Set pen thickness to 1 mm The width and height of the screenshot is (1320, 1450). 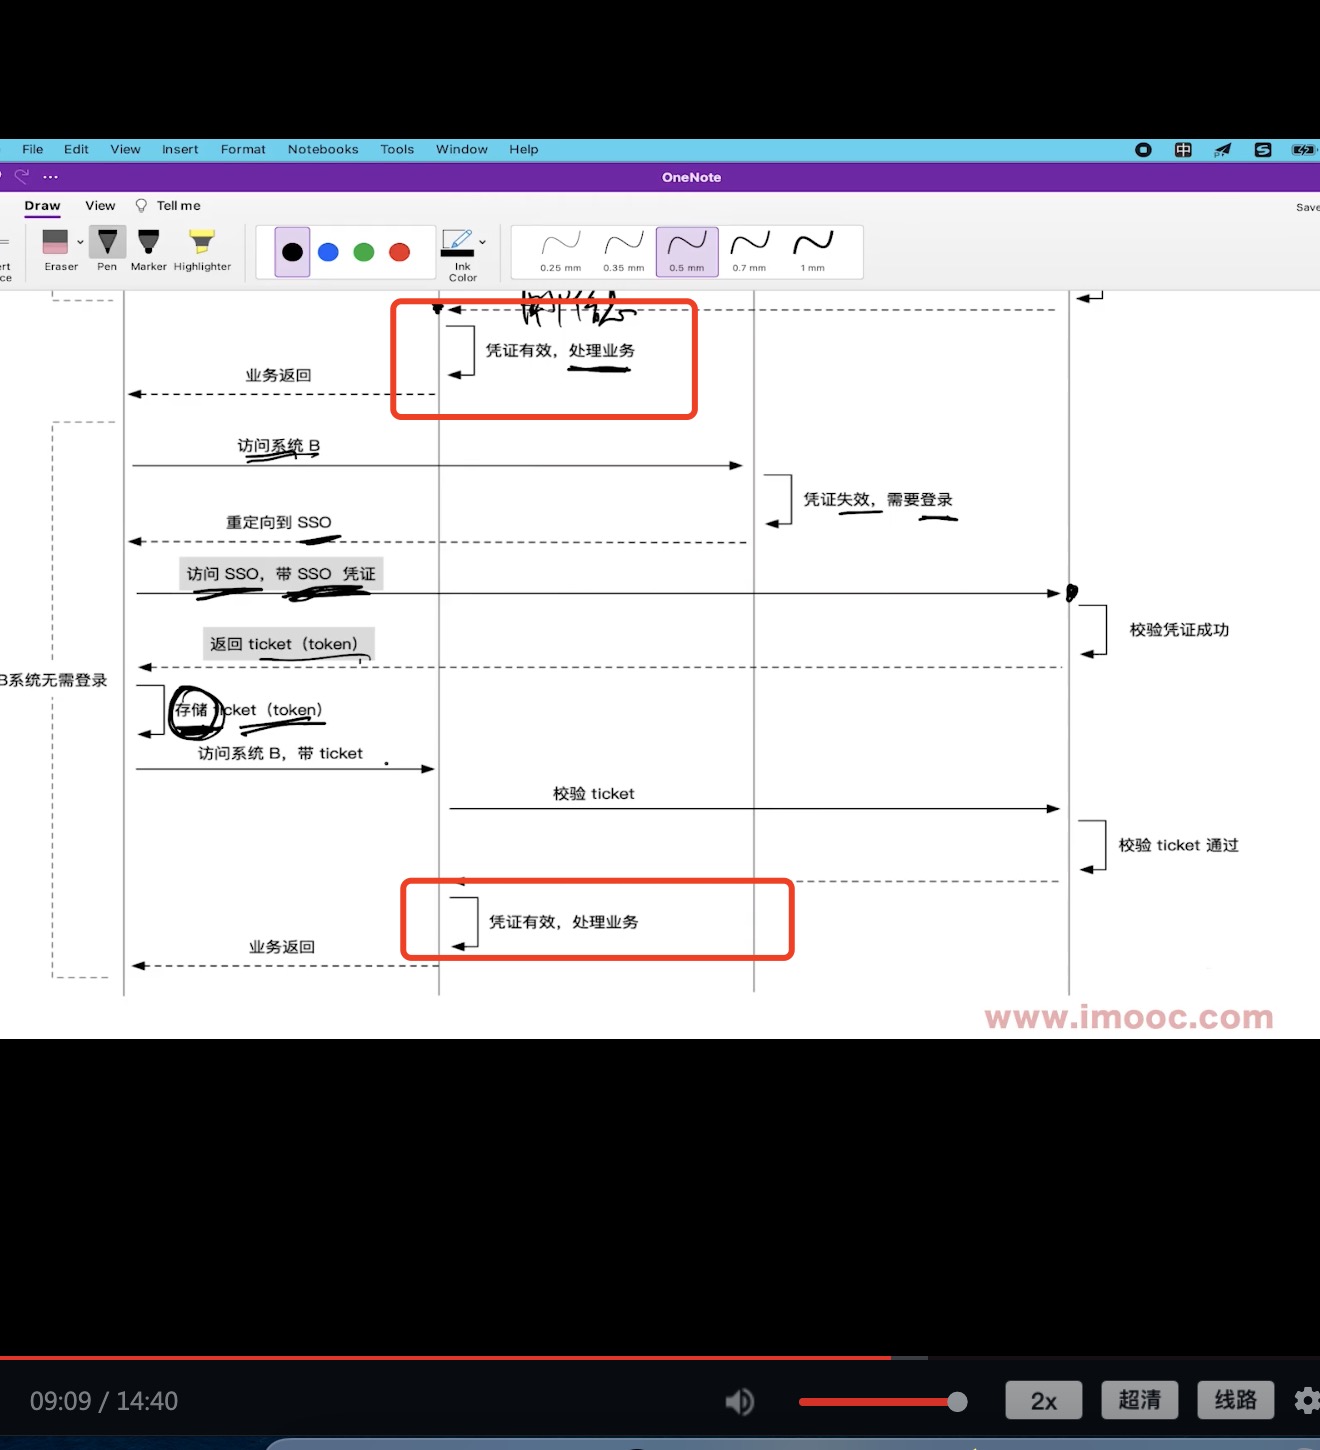pyautogui.click(x=813, y=252)
